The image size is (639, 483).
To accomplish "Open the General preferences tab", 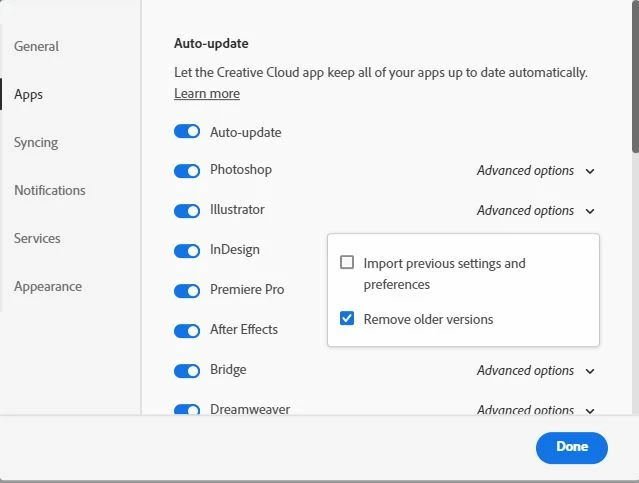I will 36,46.
